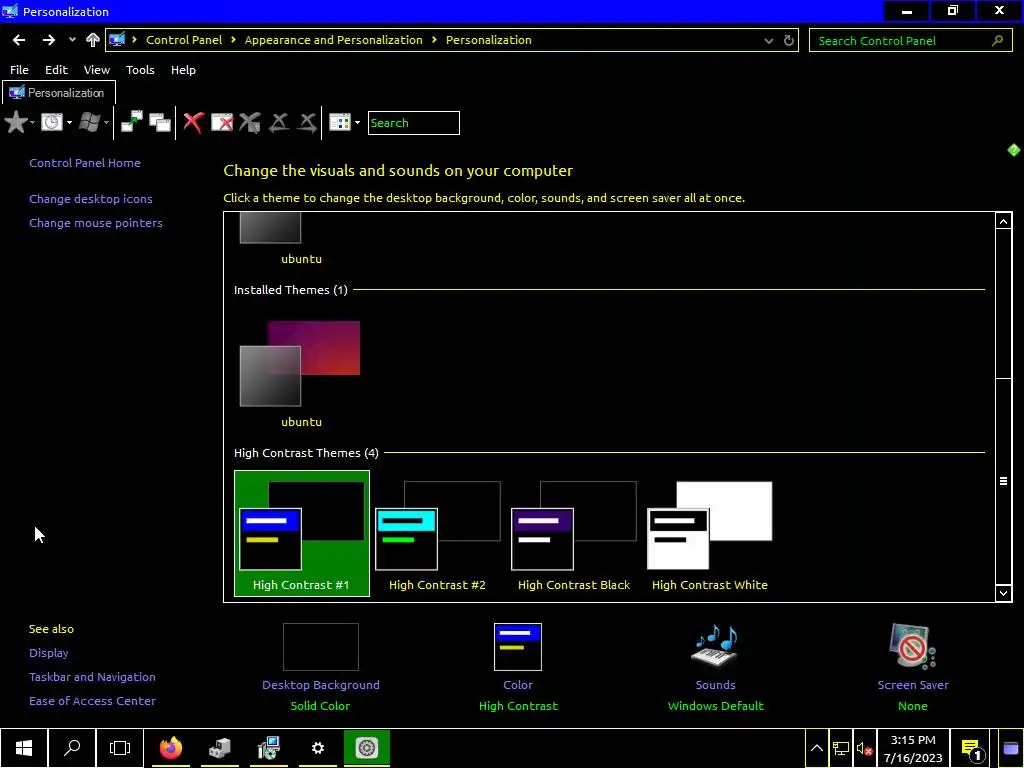Open Task View on taskbar
Viewport: 1024px width, 768px height.
(x=120, y=748)
